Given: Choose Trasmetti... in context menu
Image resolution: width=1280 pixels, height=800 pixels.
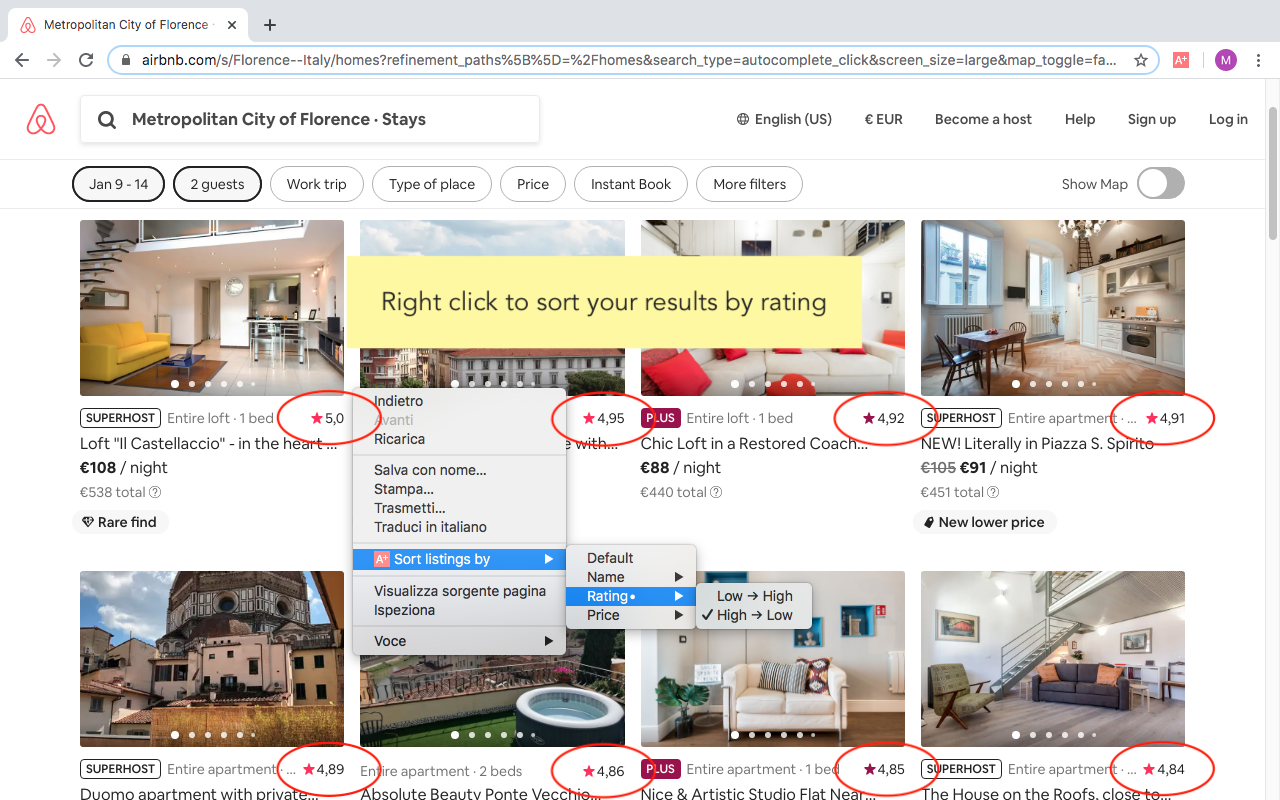Looking at the screenshot, I should 459,508.
